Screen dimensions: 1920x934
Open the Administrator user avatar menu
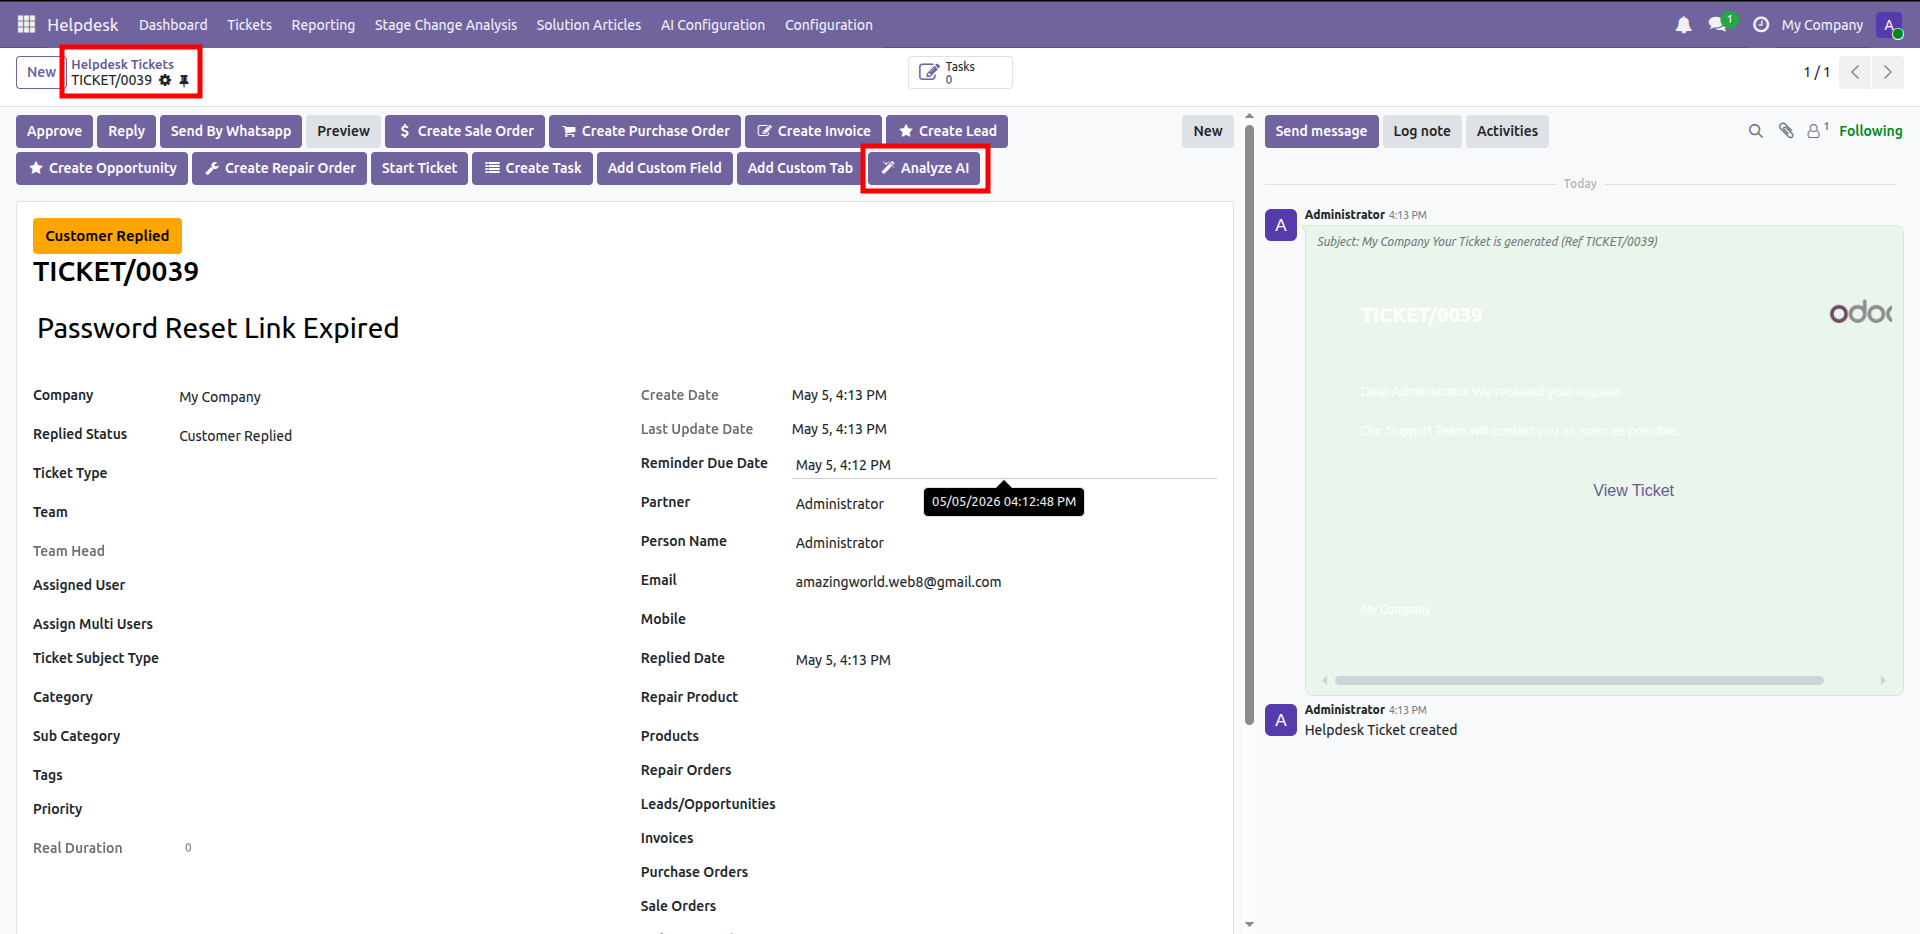1889,25
